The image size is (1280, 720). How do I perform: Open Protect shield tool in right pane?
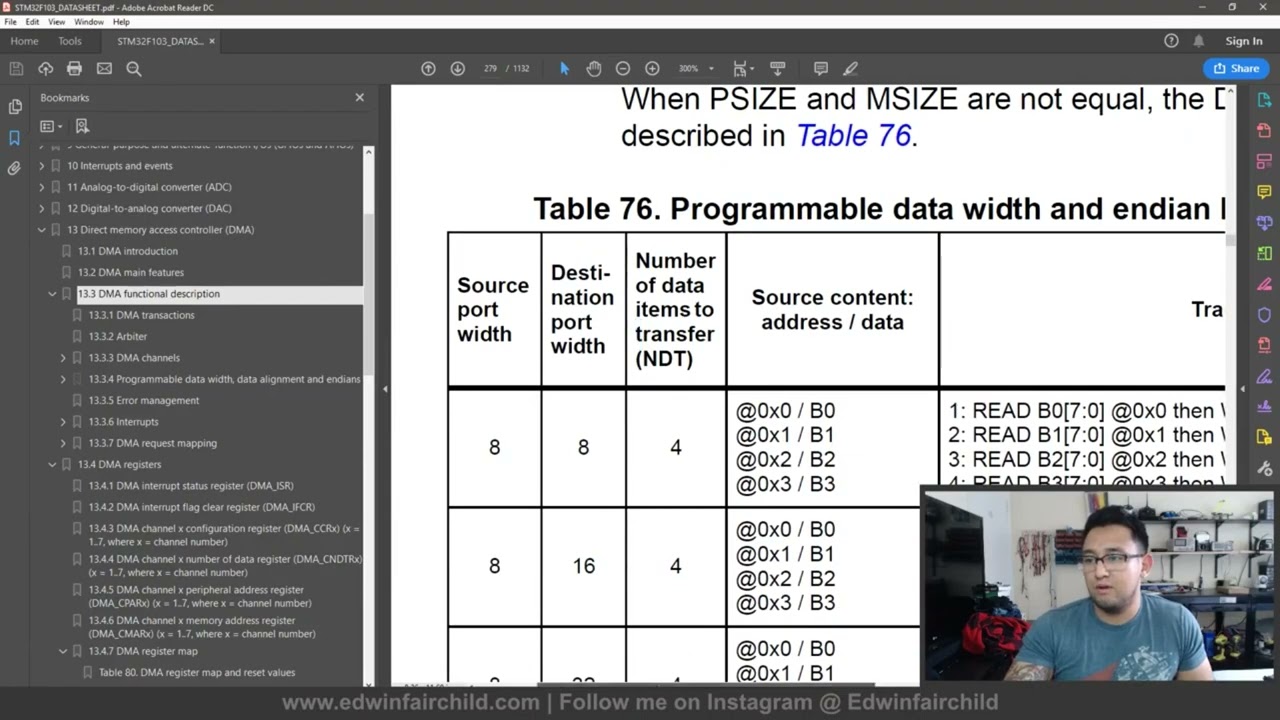(1264, 314)
